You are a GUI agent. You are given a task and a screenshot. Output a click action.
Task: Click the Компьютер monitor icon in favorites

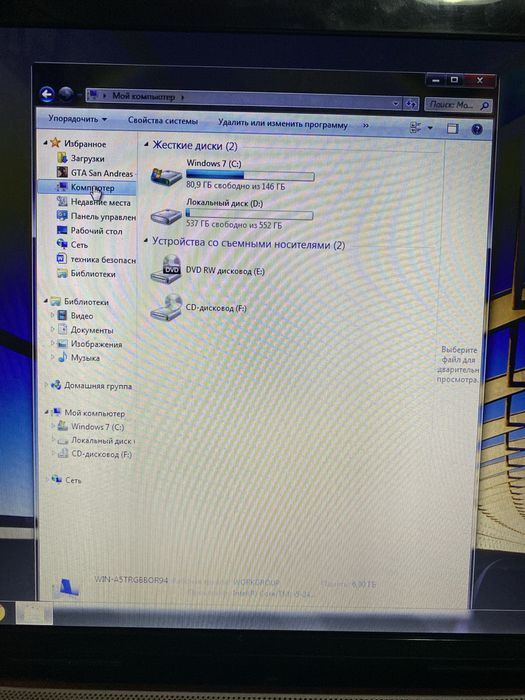pyautogui.click(x=62, y=187)
